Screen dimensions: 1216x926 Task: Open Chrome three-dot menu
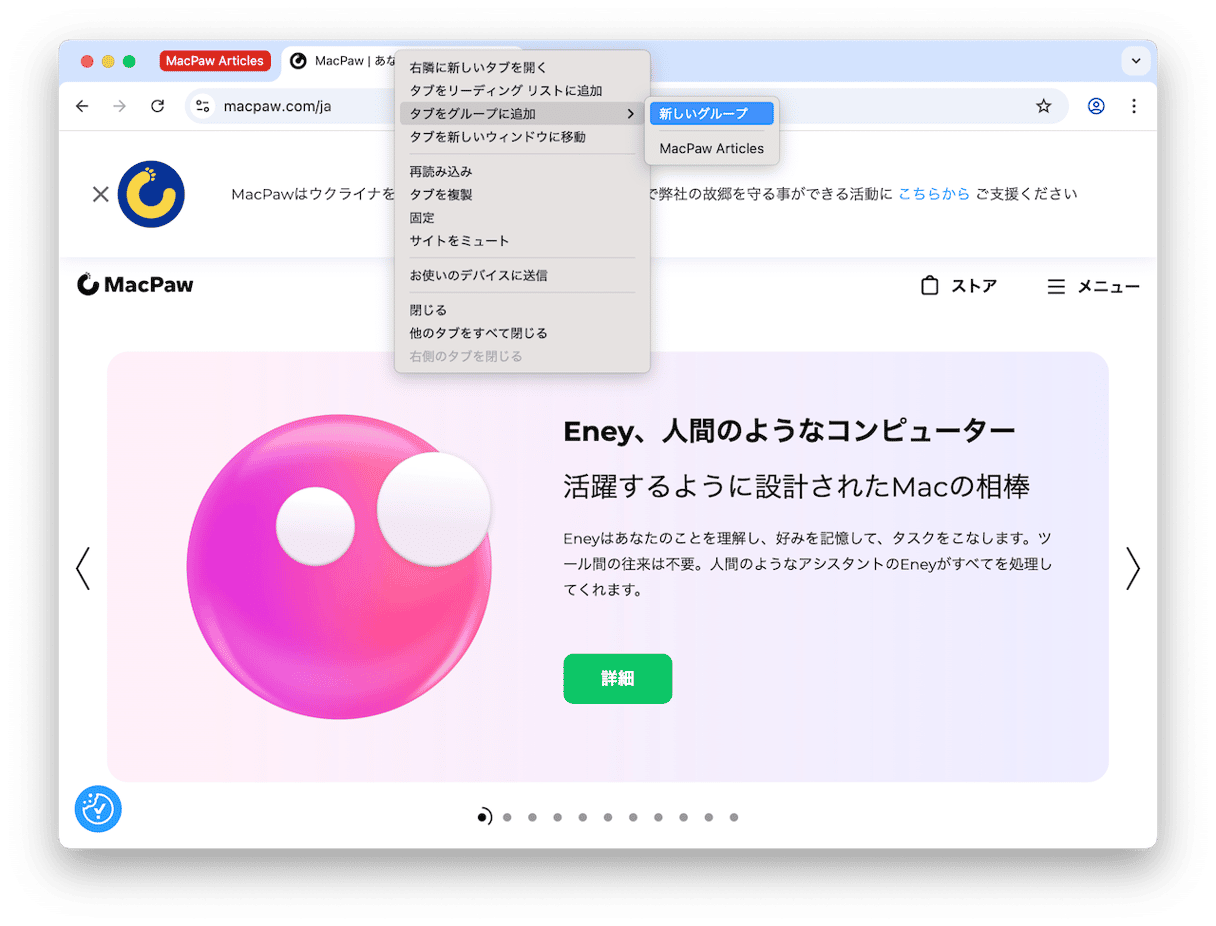tap(1133, 106)
